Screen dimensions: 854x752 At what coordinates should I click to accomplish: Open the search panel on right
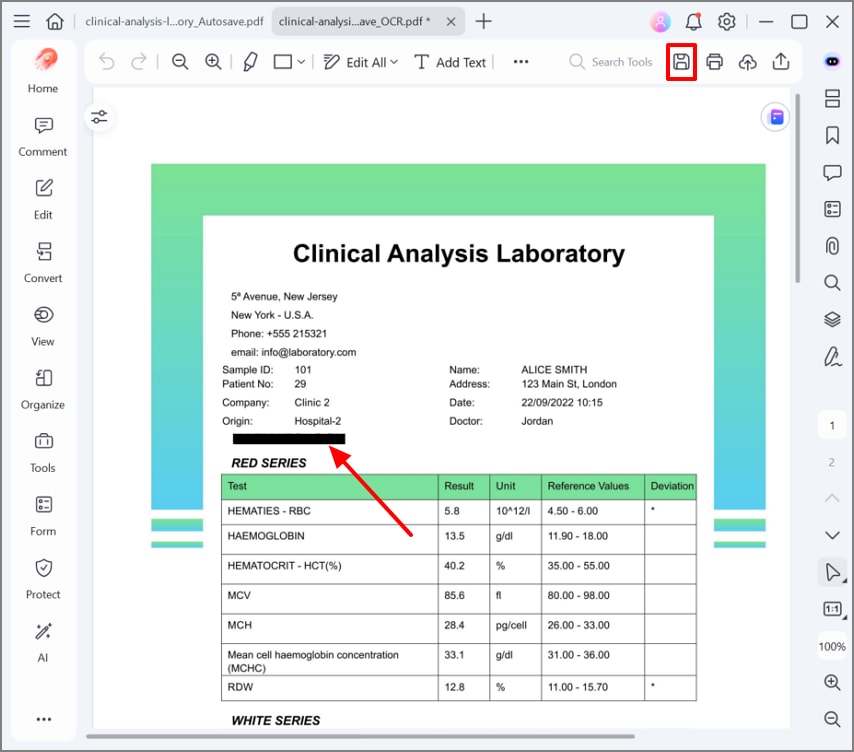(x=832, y=282)
